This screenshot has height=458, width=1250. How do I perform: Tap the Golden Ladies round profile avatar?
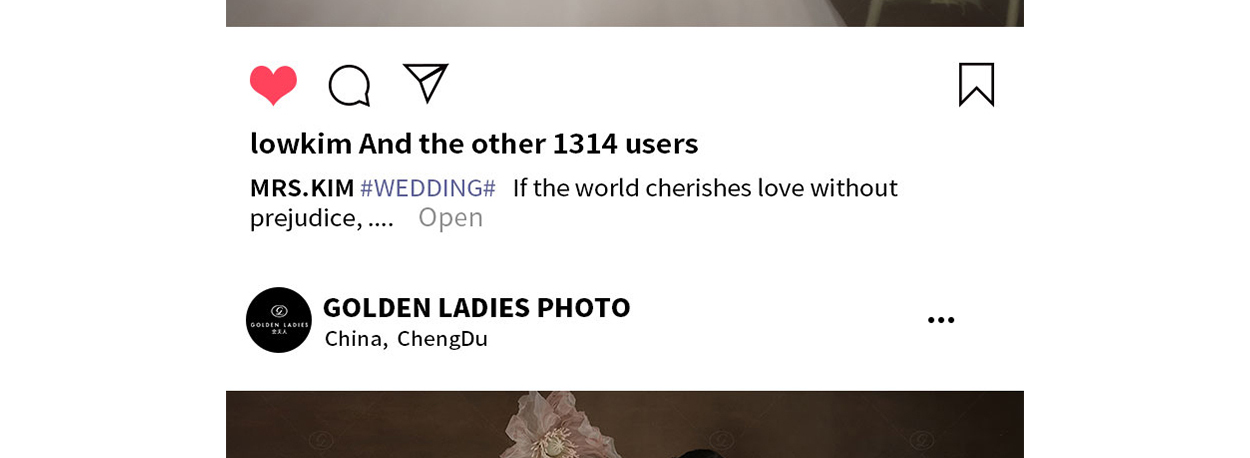(279, 320)
